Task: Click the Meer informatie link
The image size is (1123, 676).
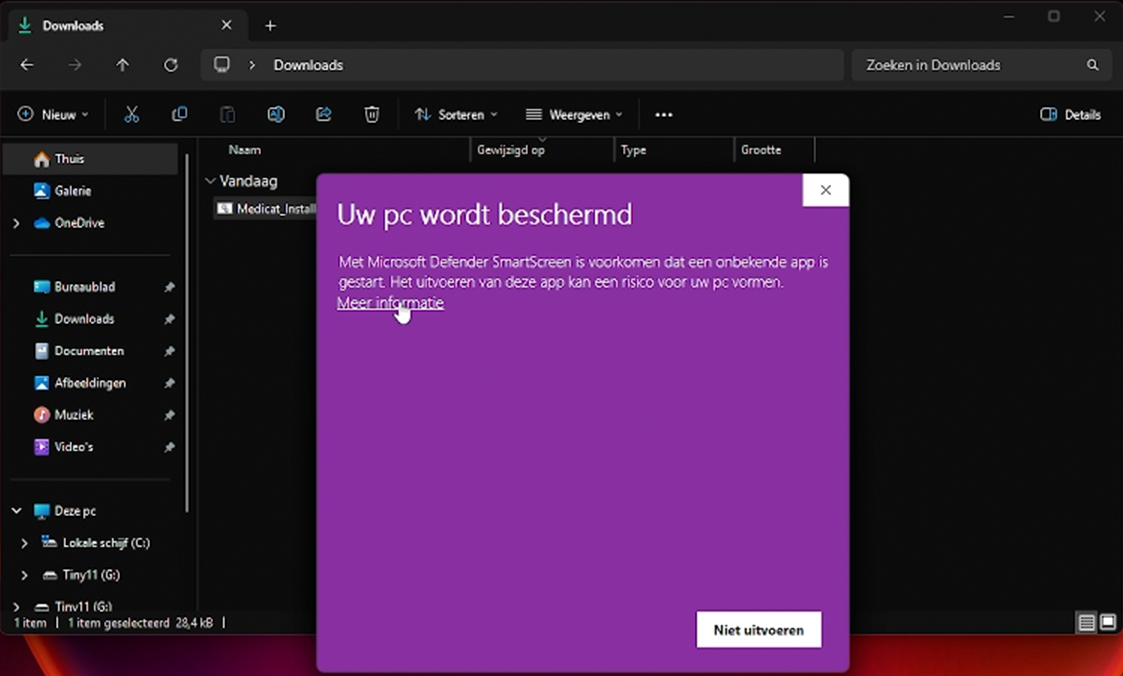Action: click(x=390, y=303)
